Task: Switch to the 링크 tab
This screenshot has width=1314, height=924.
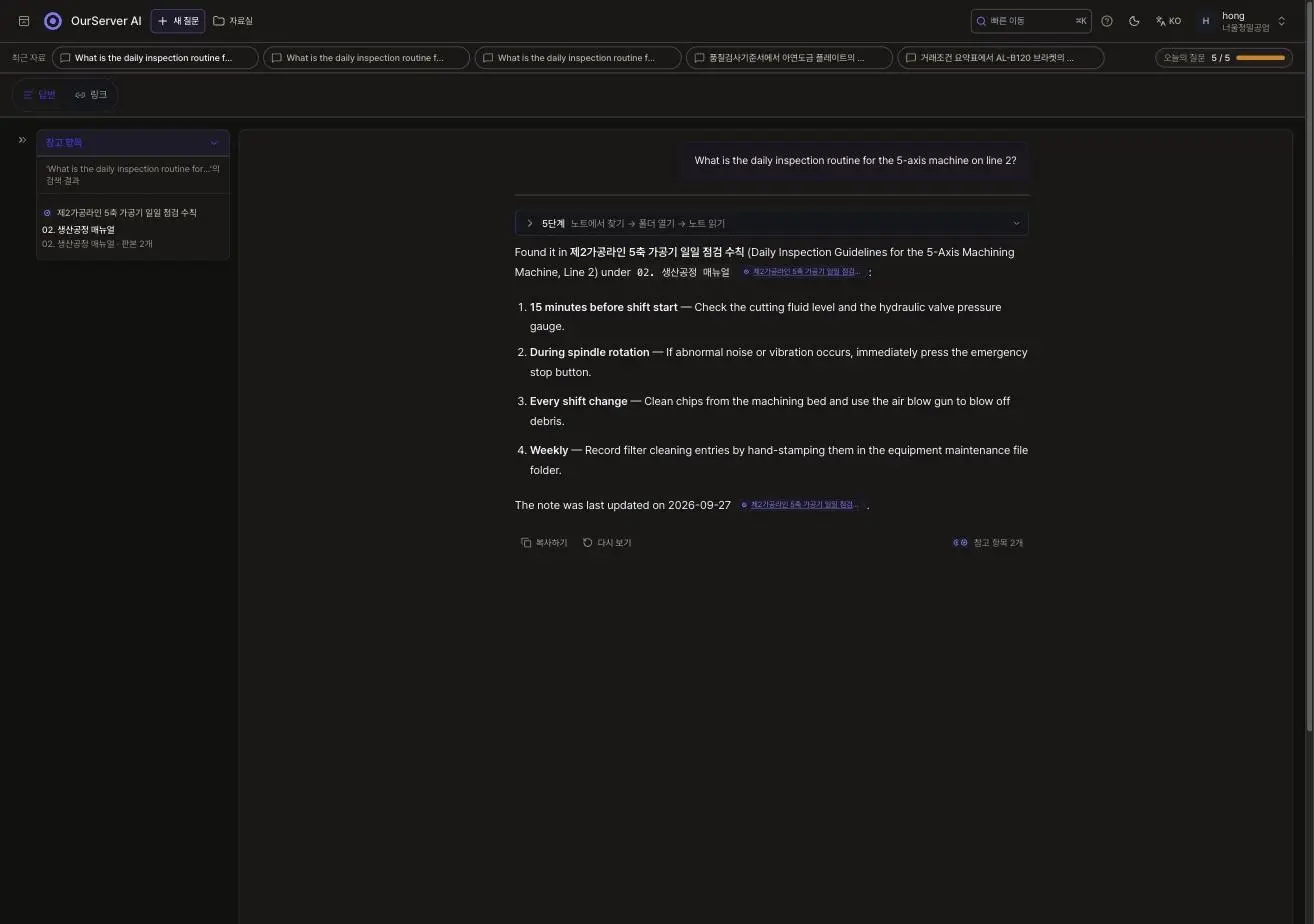Action: (x=91, y=95)
